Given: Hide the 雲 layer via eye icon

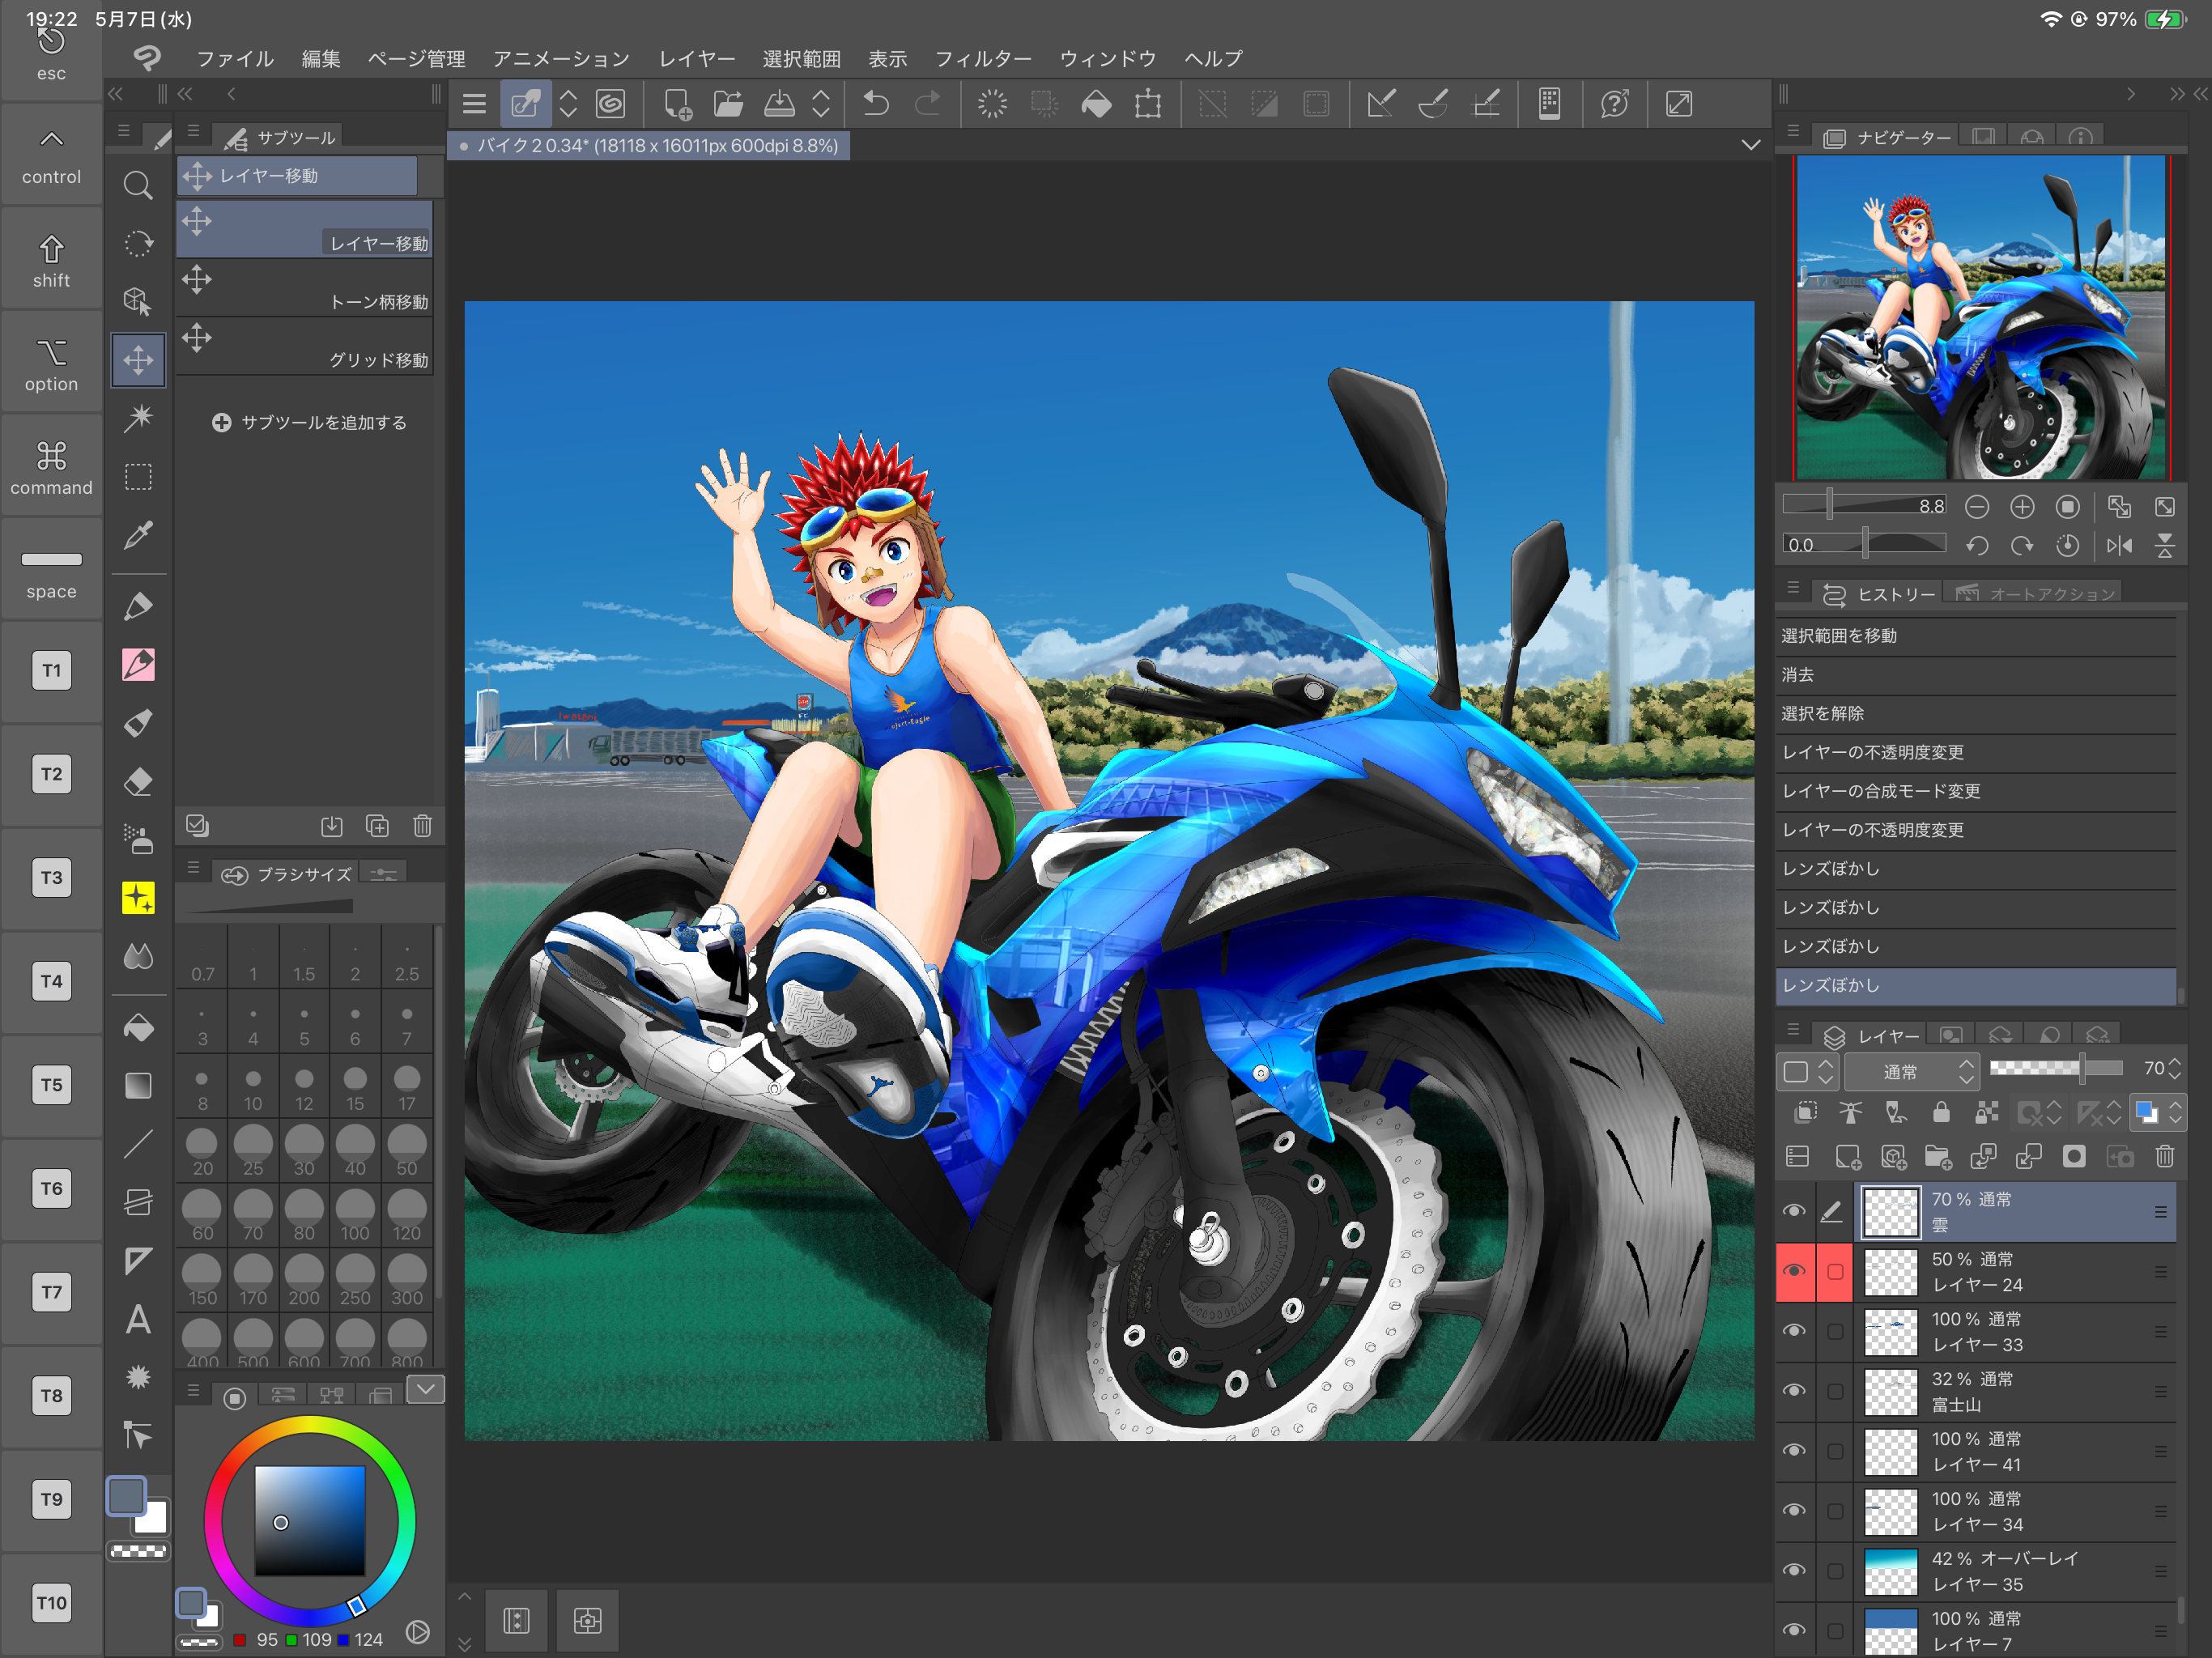Looking at the screenshot, I should coord(1794,1212).
